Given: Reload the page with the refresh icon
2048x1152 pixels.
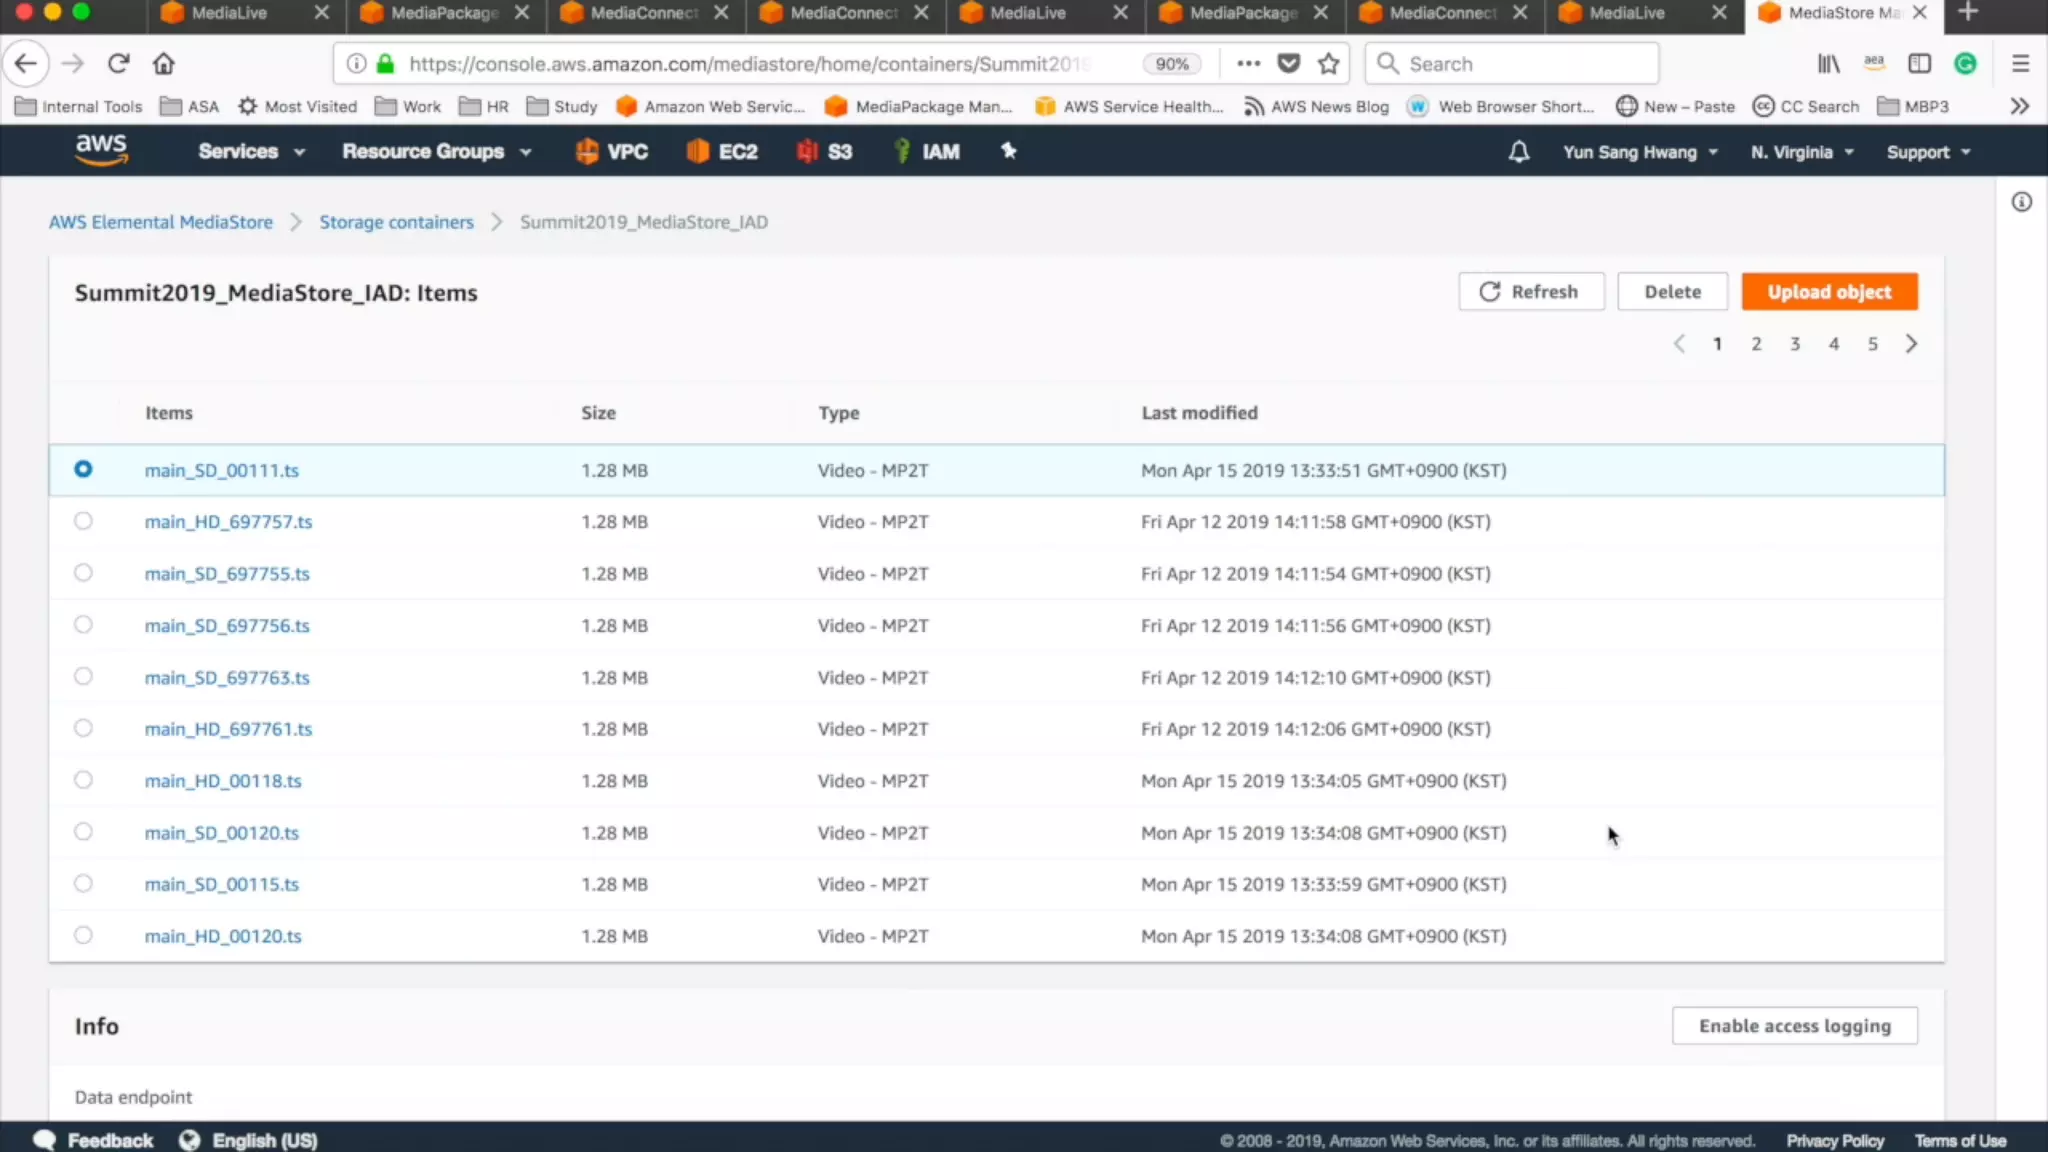Looking at the screenshot, I should [x=118, y=64].
